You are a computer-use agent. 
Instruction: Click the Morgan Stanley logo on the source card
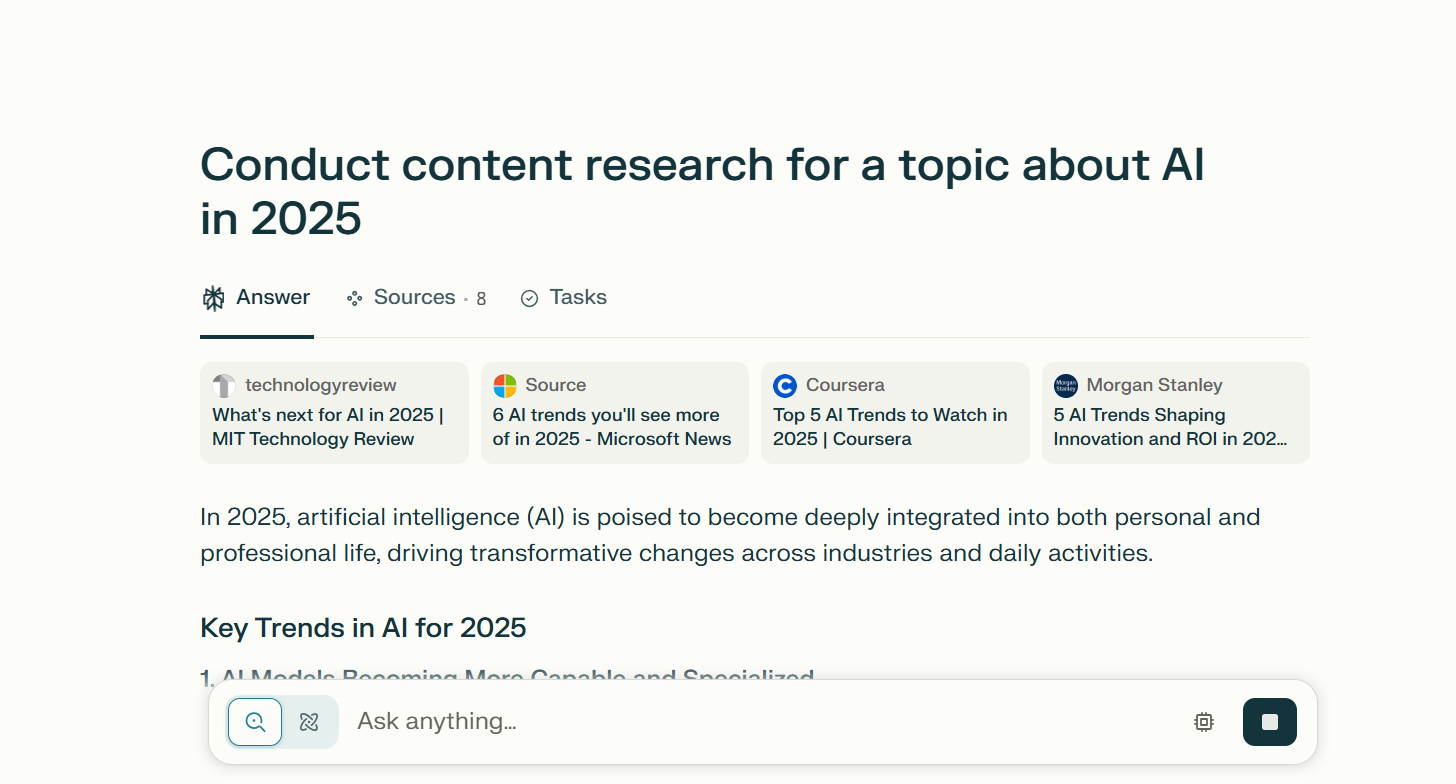pos(1065,385)
